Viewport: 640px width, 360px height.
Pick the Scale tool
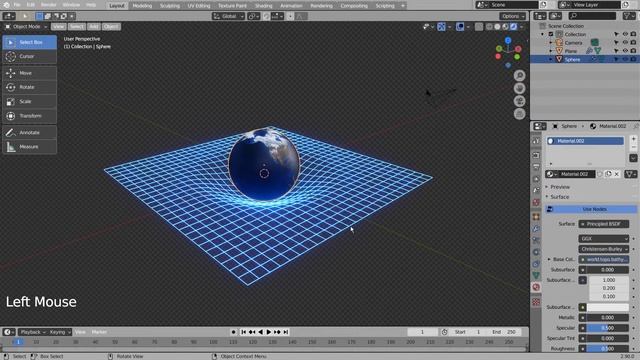coord(29,102)
